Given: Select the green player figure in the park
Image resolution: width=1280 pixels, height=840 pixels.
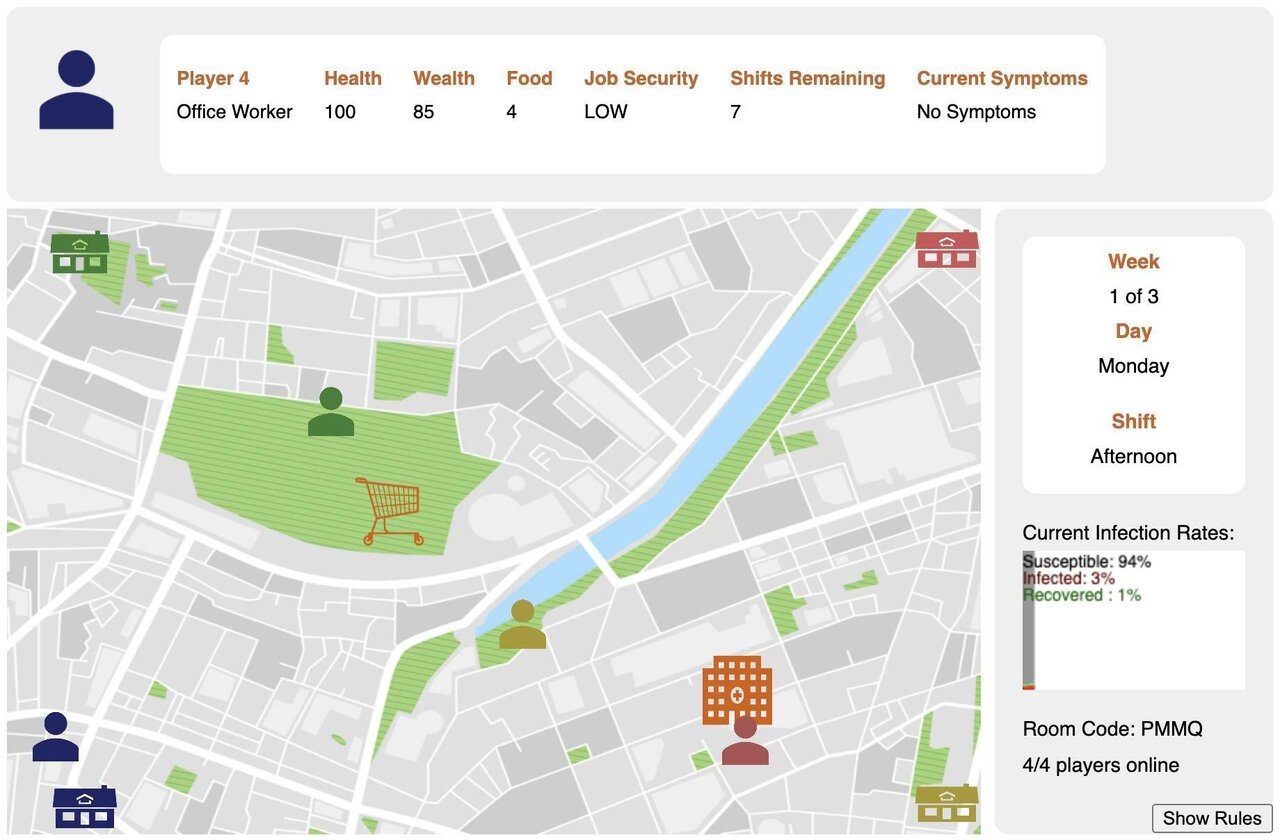Looking at the screenshot, I should (331, 412).
